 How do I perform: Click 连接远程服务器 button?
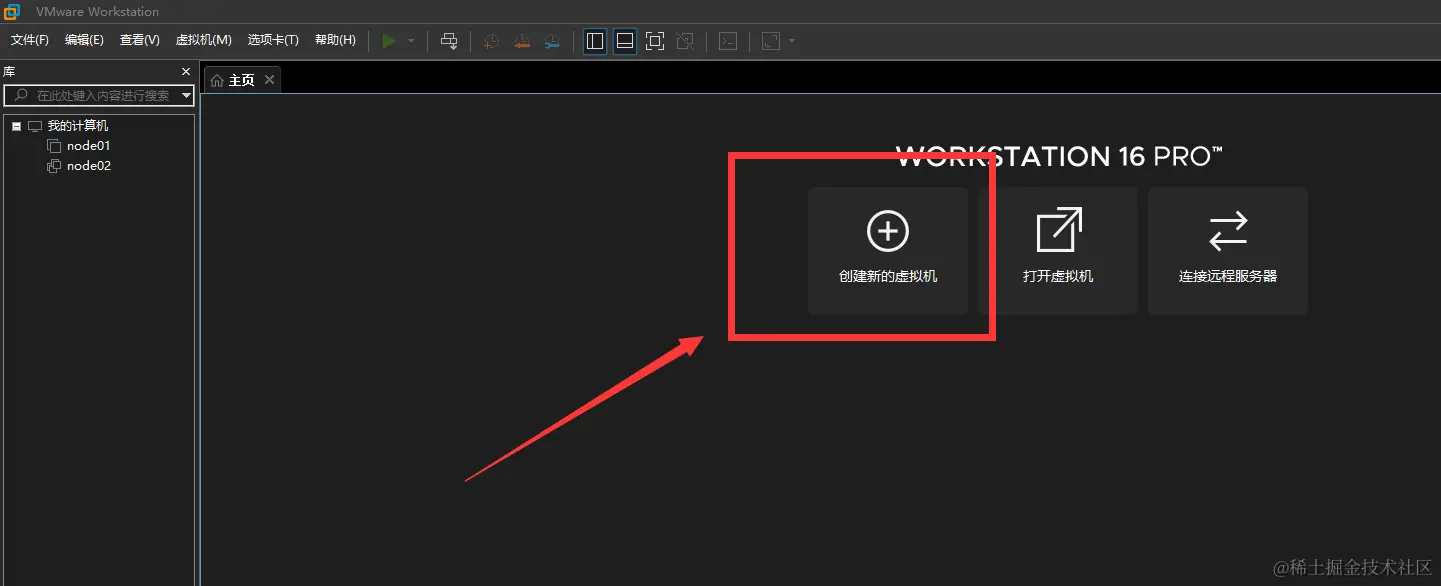(1228, 250)
